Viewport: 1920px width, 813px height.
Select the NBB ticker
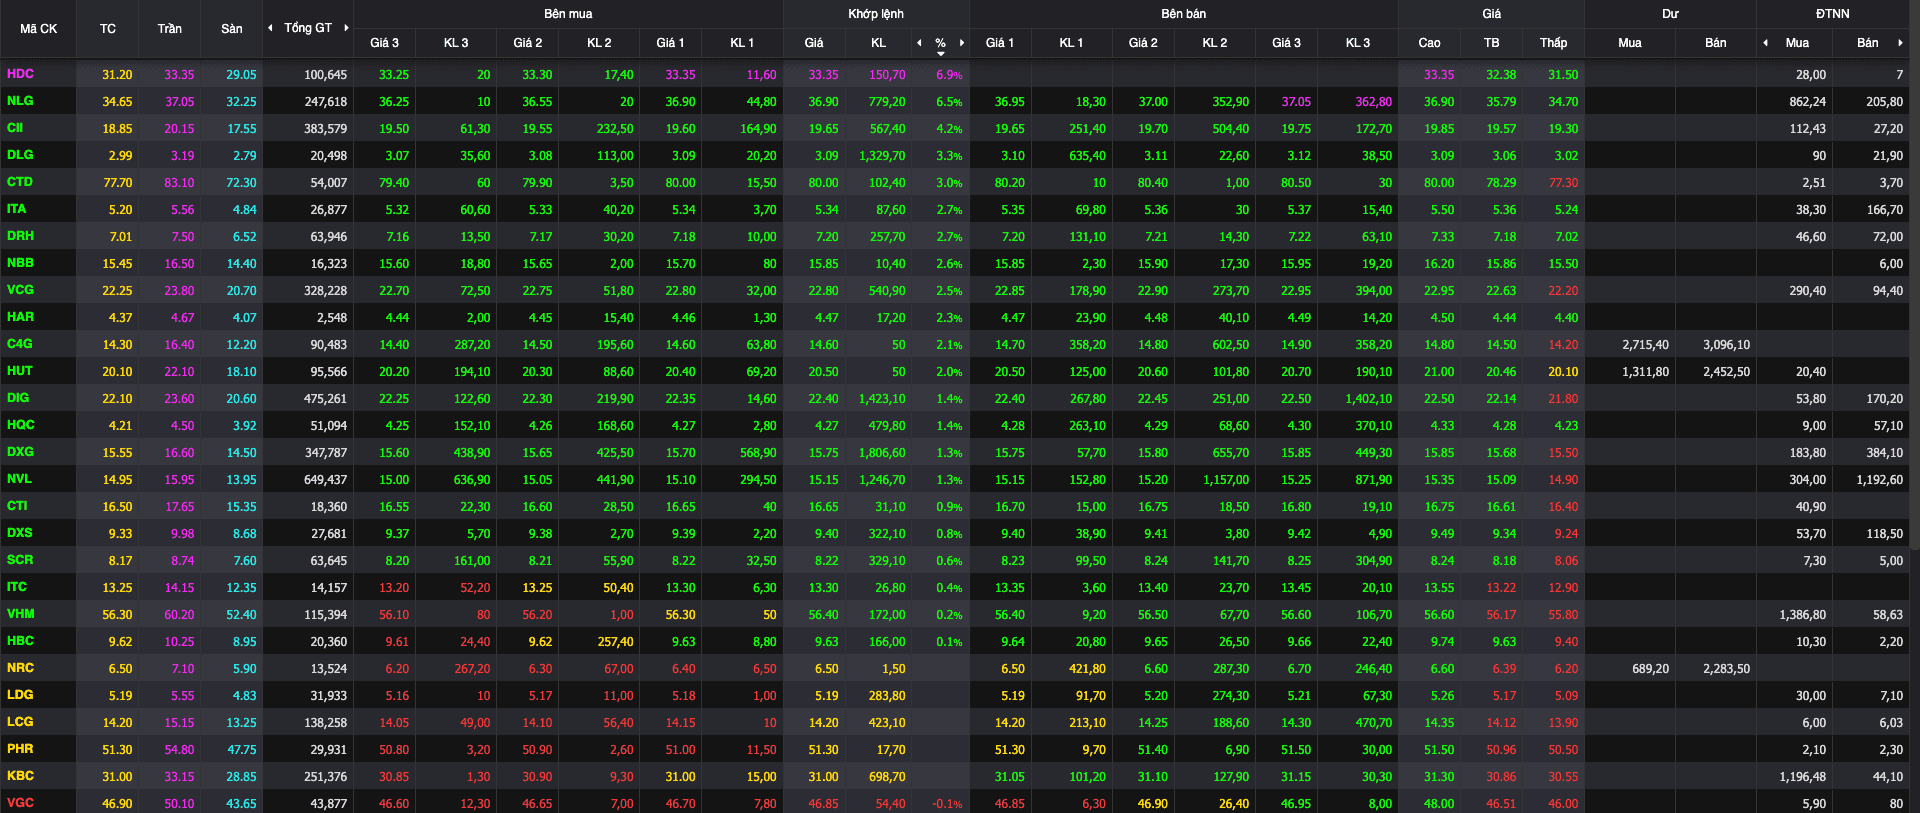(x=20, y=263)
